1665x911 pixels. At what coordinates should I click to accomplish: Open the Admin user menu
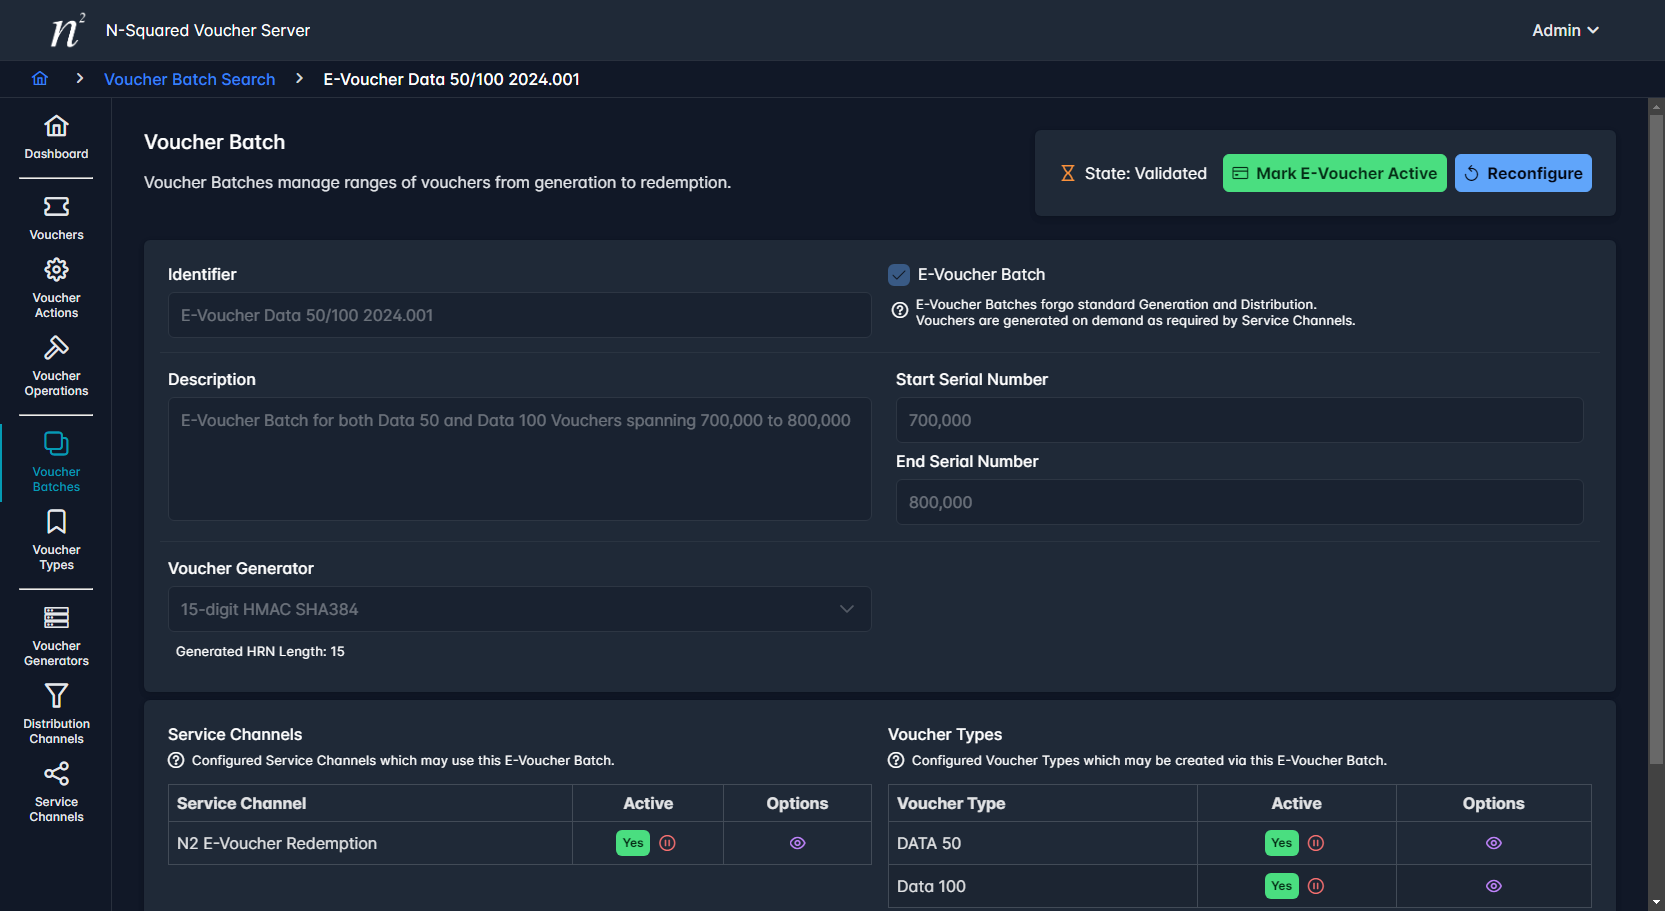pos(1564,30)
